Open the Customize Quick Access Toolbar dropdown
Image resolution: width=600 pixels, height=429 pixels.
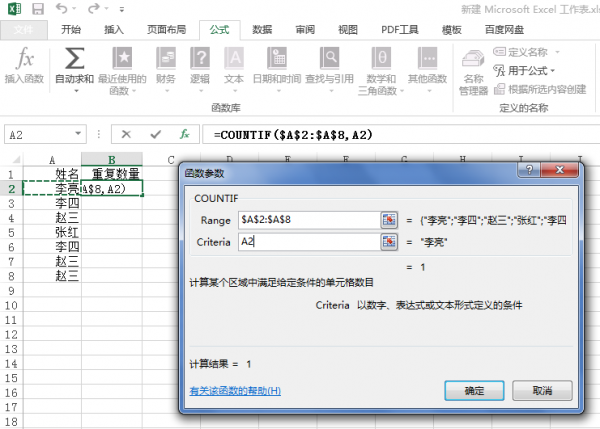pos(122,9)
